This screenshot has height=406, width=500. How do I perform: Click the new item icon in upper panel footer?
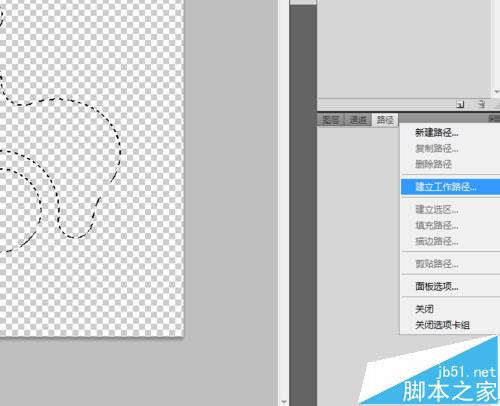tap(460, 105)
